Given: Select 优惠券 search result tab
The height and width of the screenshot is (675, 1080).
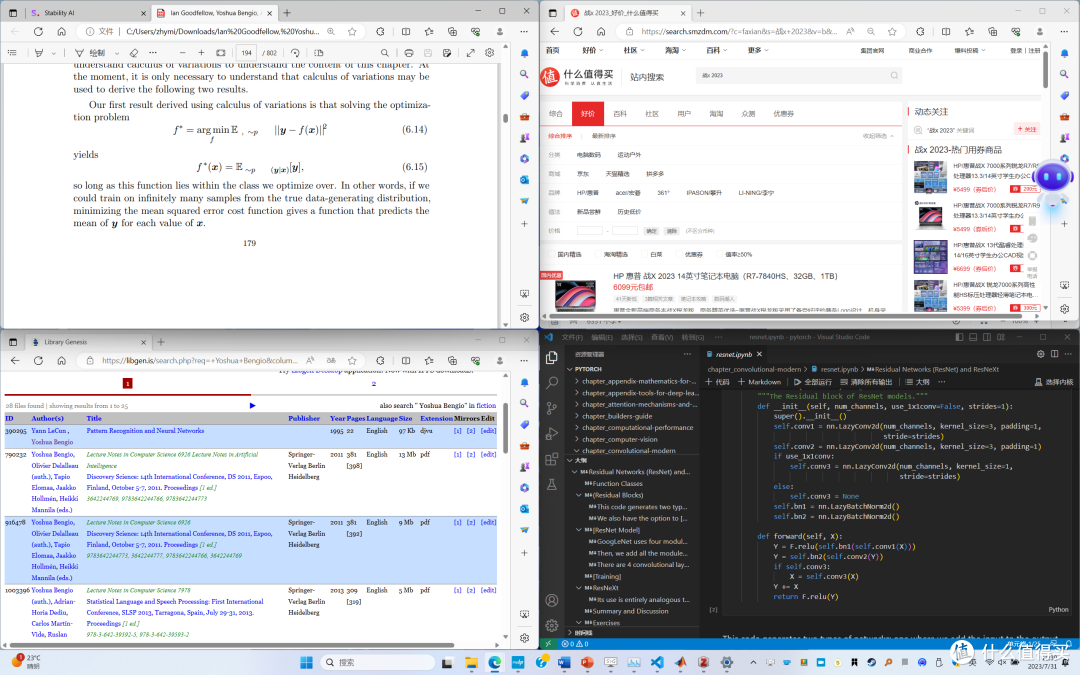Looking at the screenshot, I should (x=783, y=114).
